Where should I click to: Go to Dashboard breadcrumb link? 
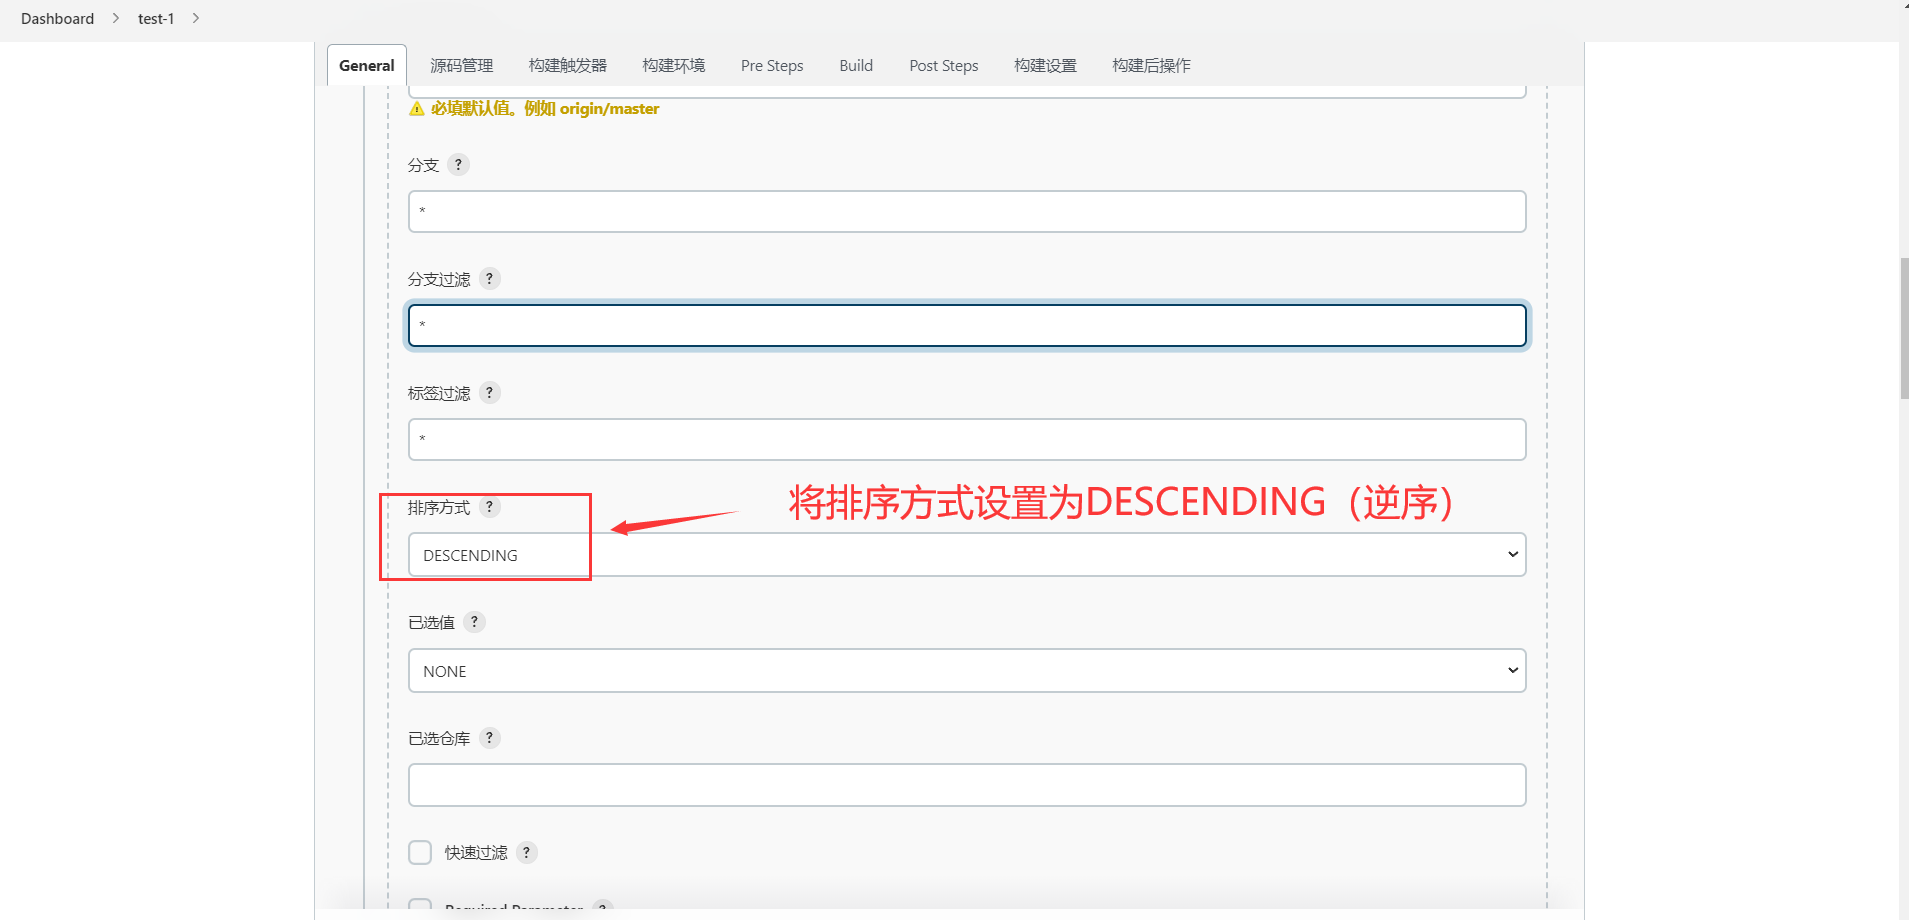57,18
